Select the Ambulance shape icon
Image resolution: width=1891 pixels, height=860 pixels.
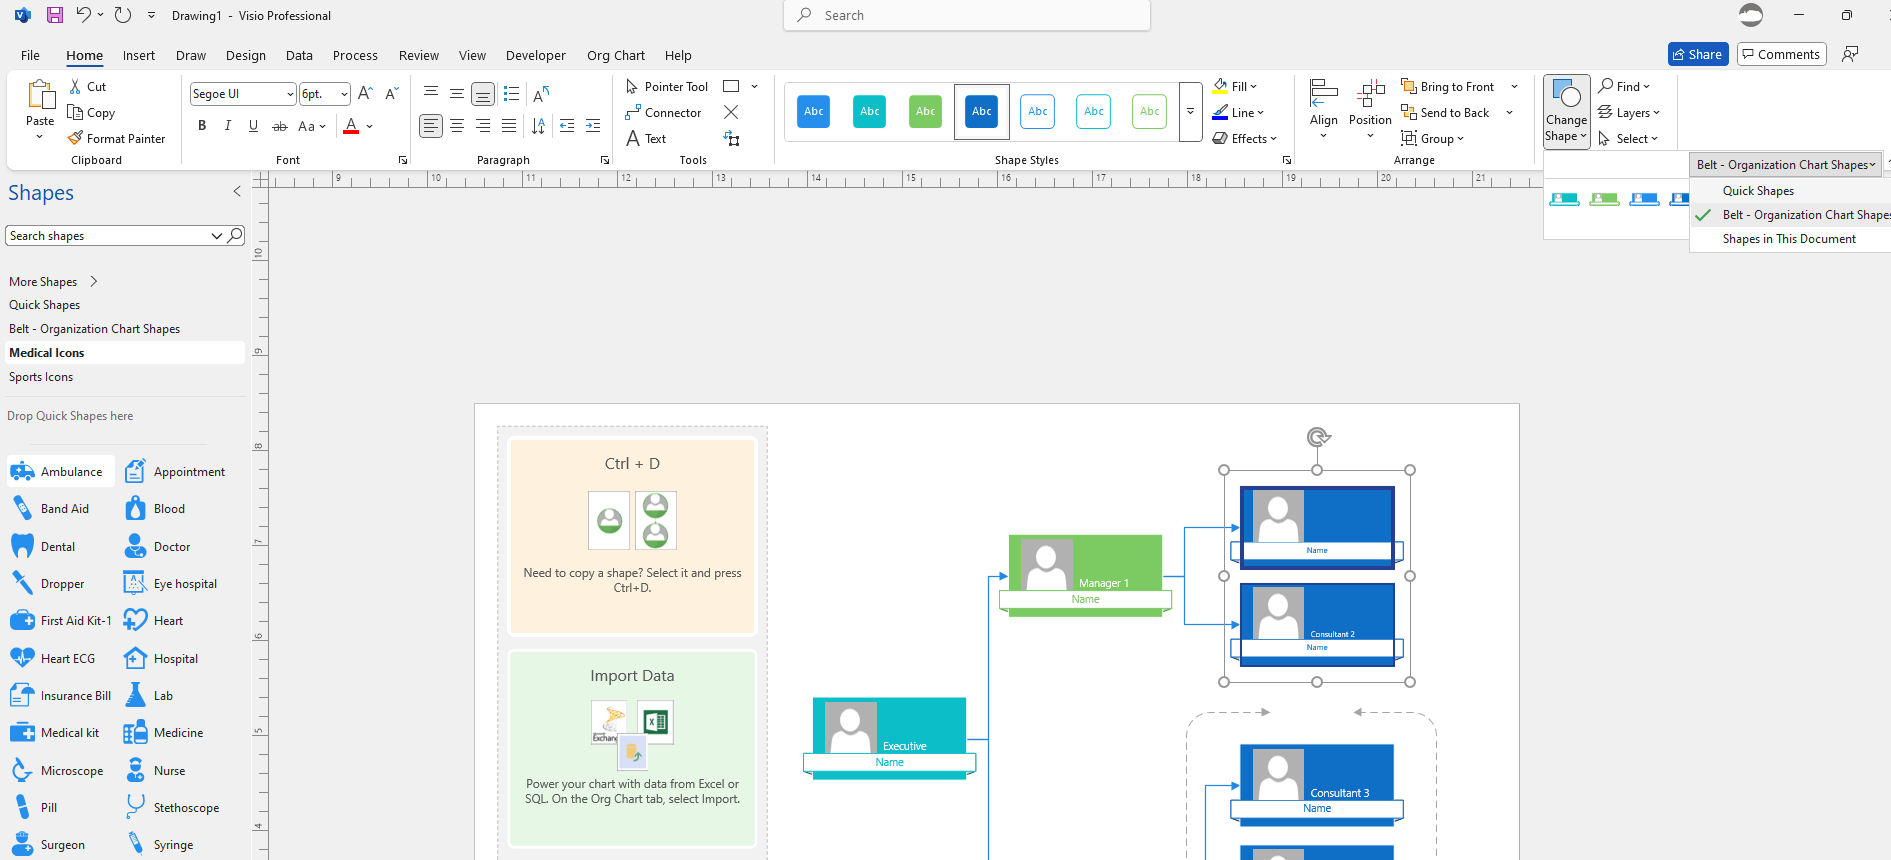point(22,472)
